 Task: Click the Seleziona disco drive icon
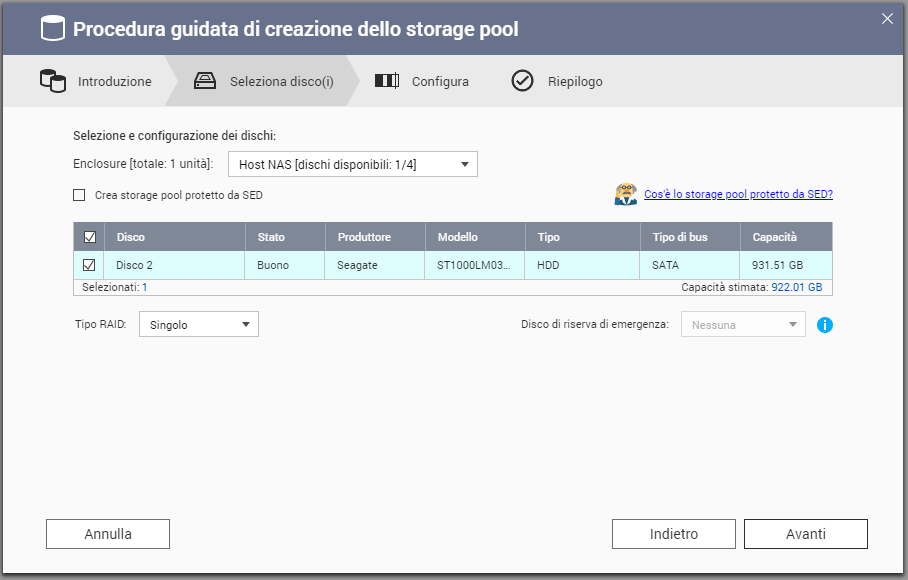[204, 81]
